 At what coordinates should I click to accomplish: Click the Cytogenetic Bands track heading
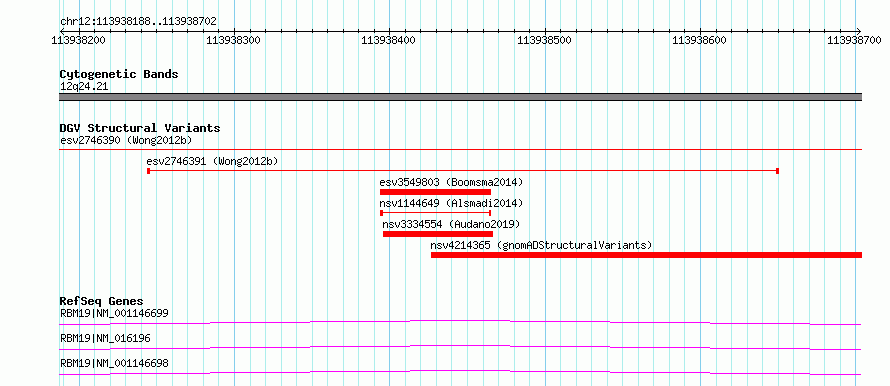pos(119,74)
